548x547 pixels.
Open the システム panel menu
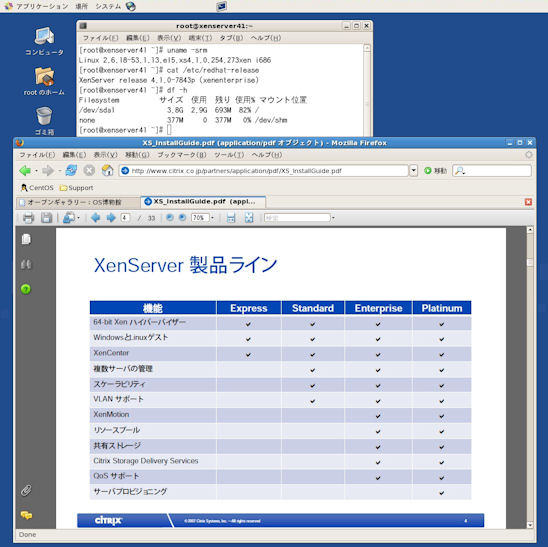tap(108, 6)
